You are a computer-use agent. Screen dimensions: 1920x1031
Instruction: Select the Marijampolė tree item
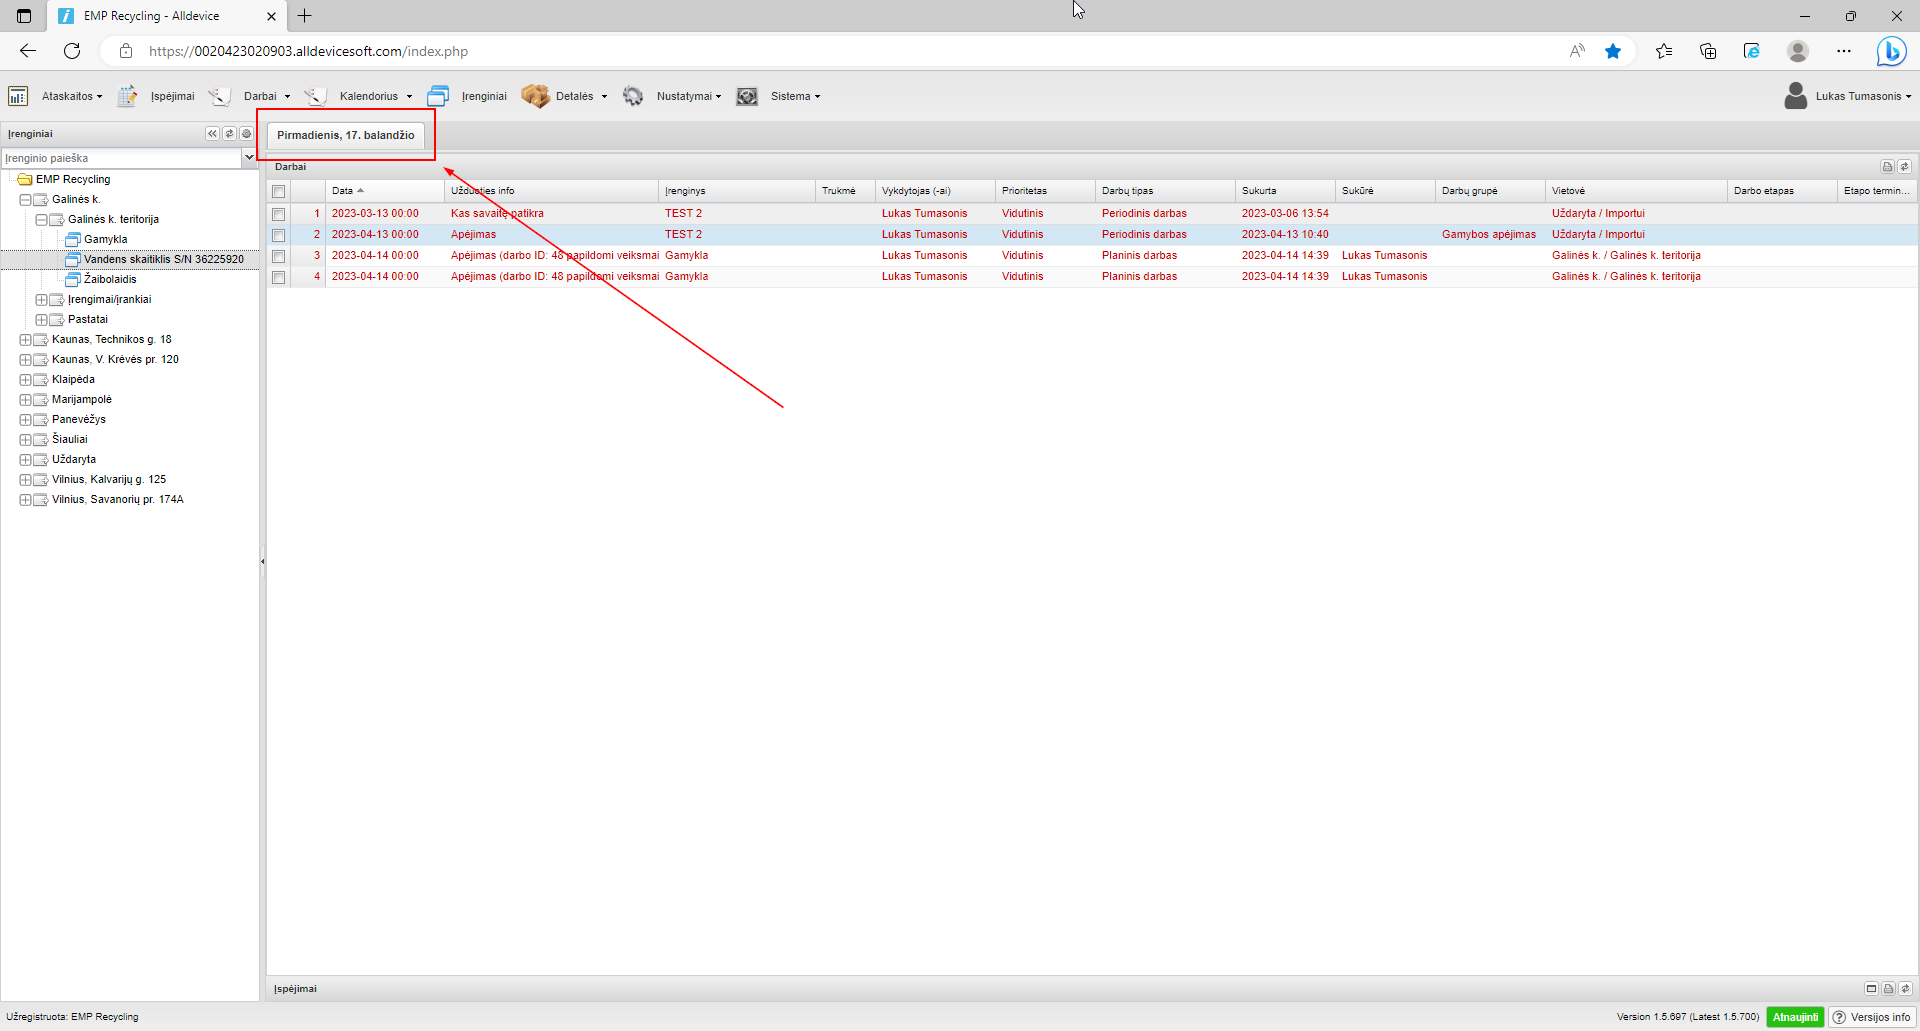pyautogui.click(x=82, y=400)
